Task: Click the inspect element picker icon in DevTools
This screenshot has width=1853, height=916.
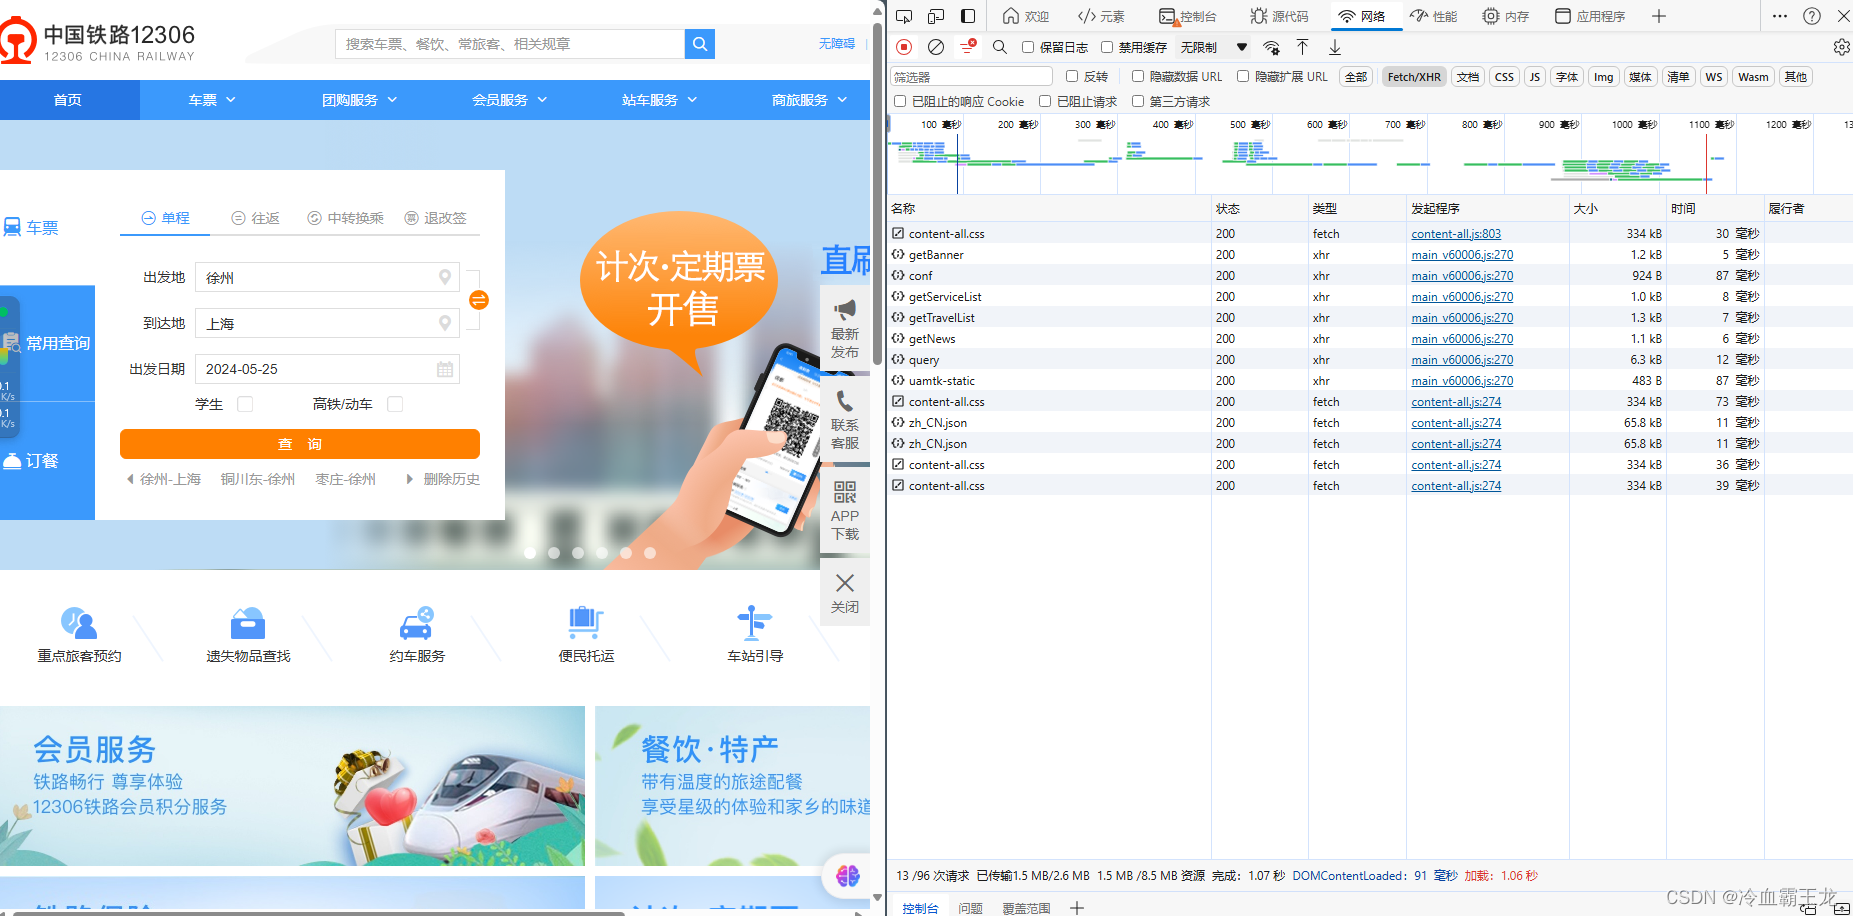Action: [x=904, y=16]
